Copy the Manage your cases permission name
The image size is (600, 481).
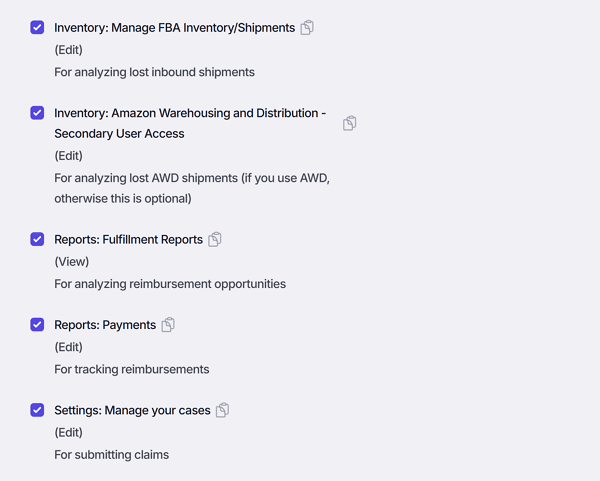222,410
